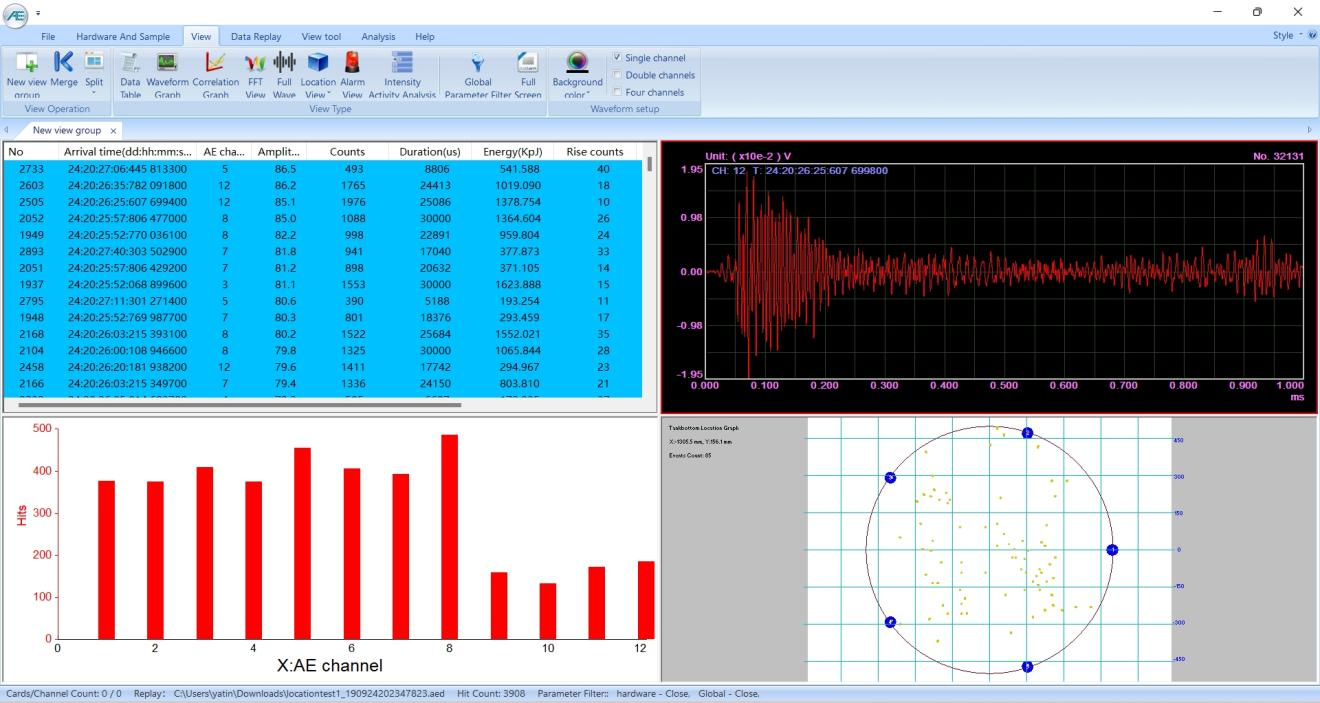Sort by the Duration(us) column header

click(430, 151)
